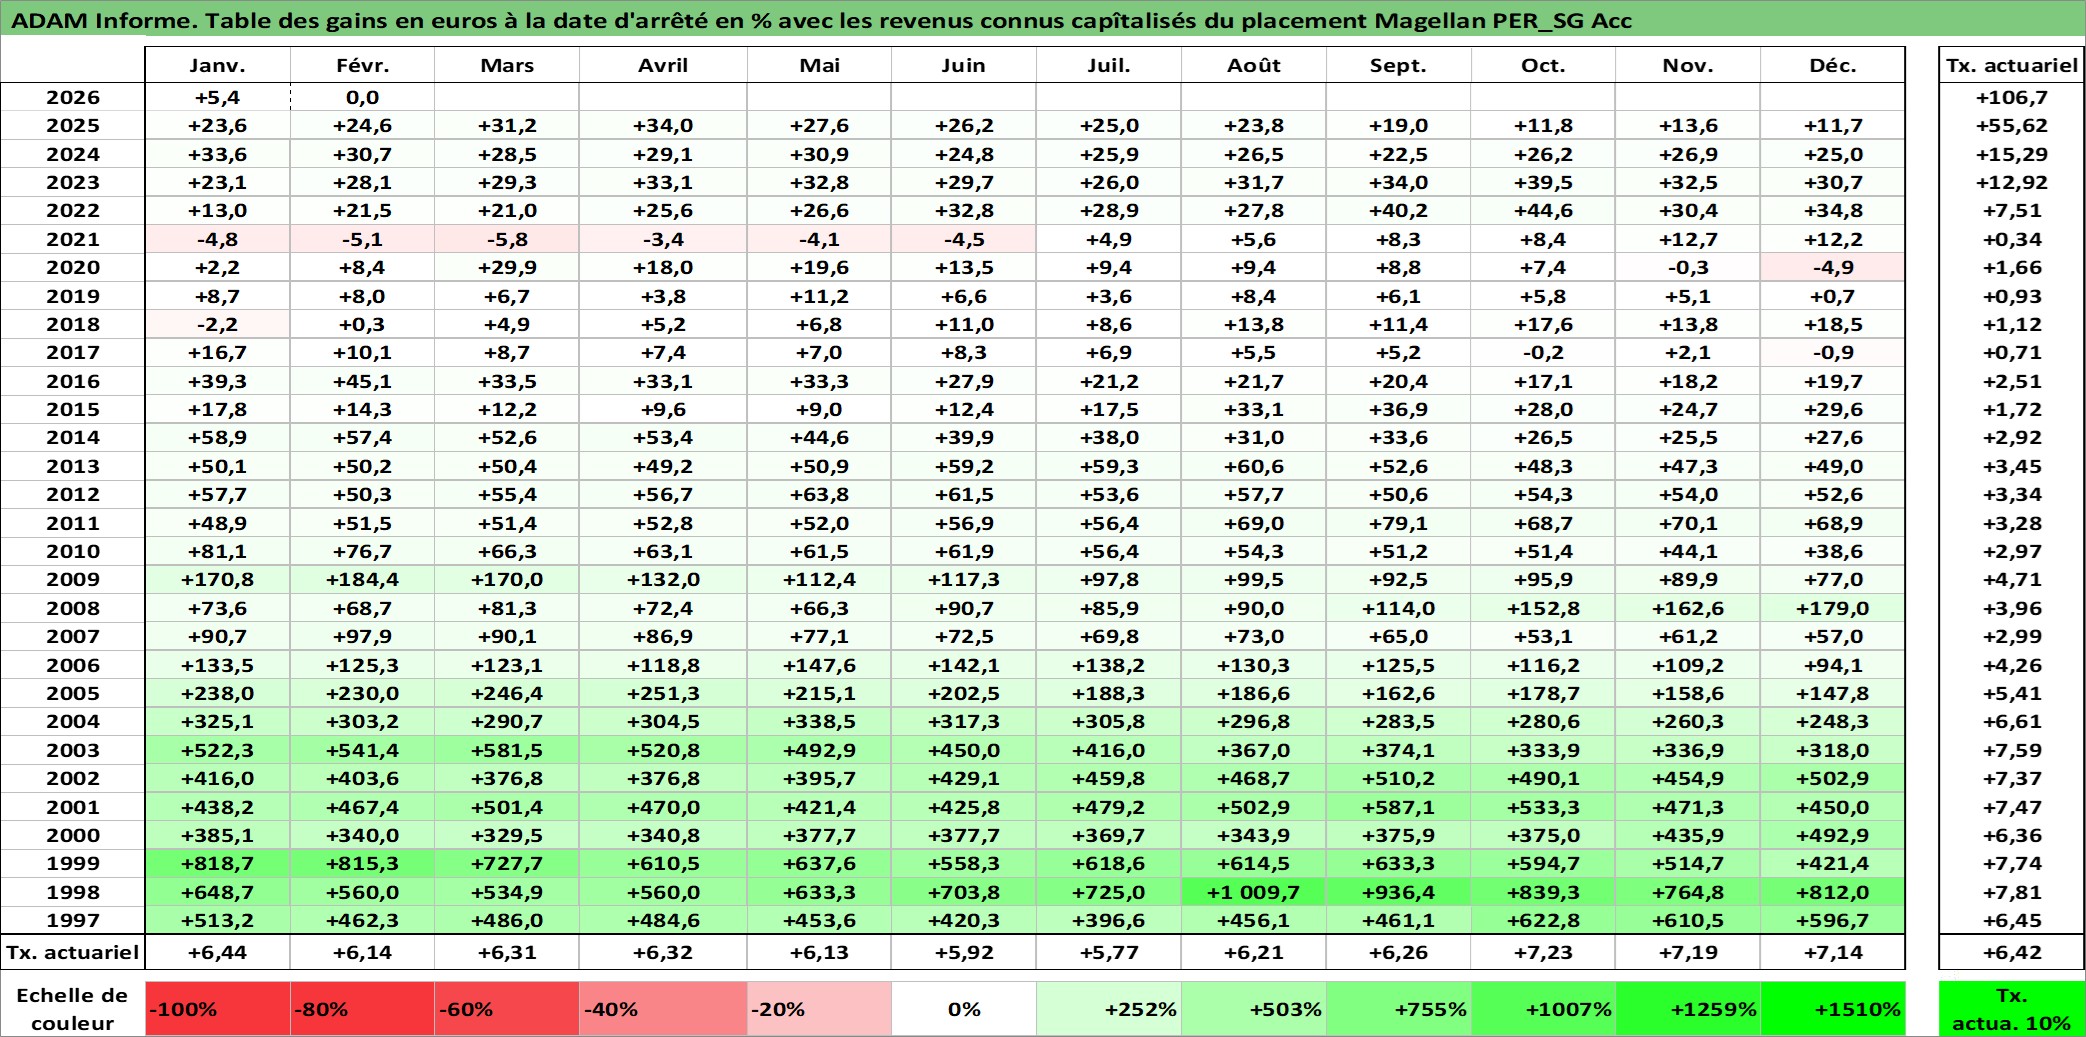Select the 'Févr.' column header
This screenshot has width=2086, height=1037.
[x=362, y=66]
